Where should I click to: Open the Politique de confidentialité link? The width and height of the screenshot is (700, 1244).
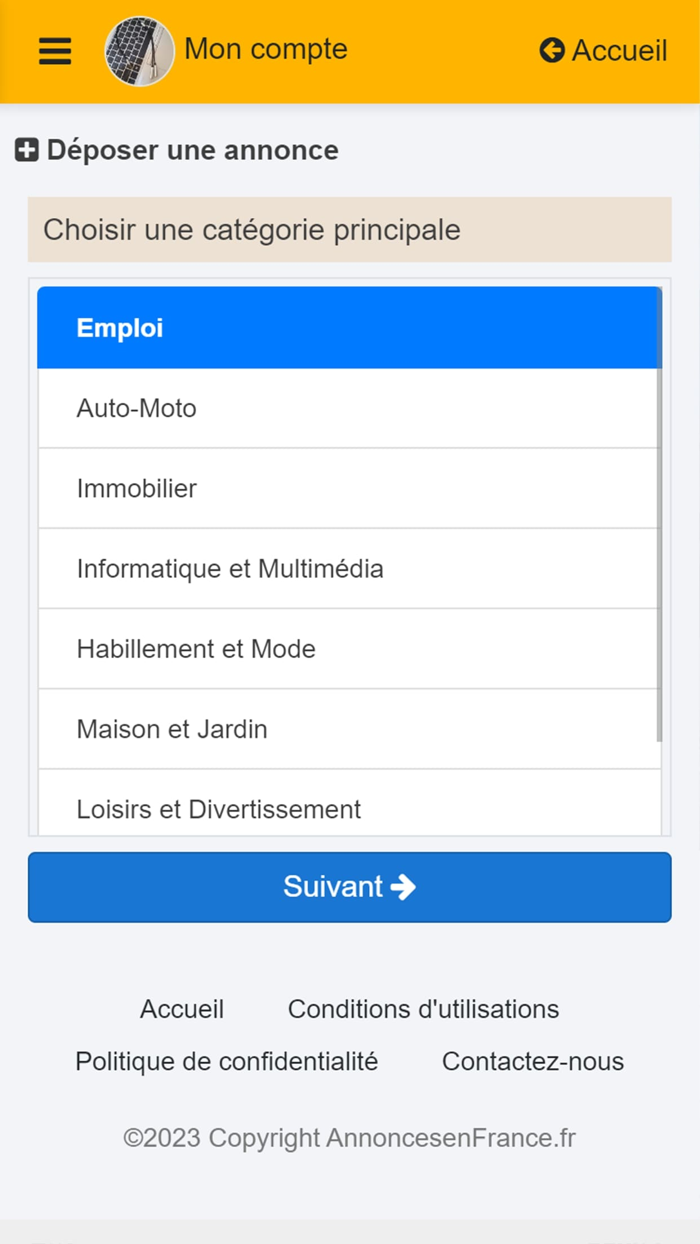pos(227,1061)
